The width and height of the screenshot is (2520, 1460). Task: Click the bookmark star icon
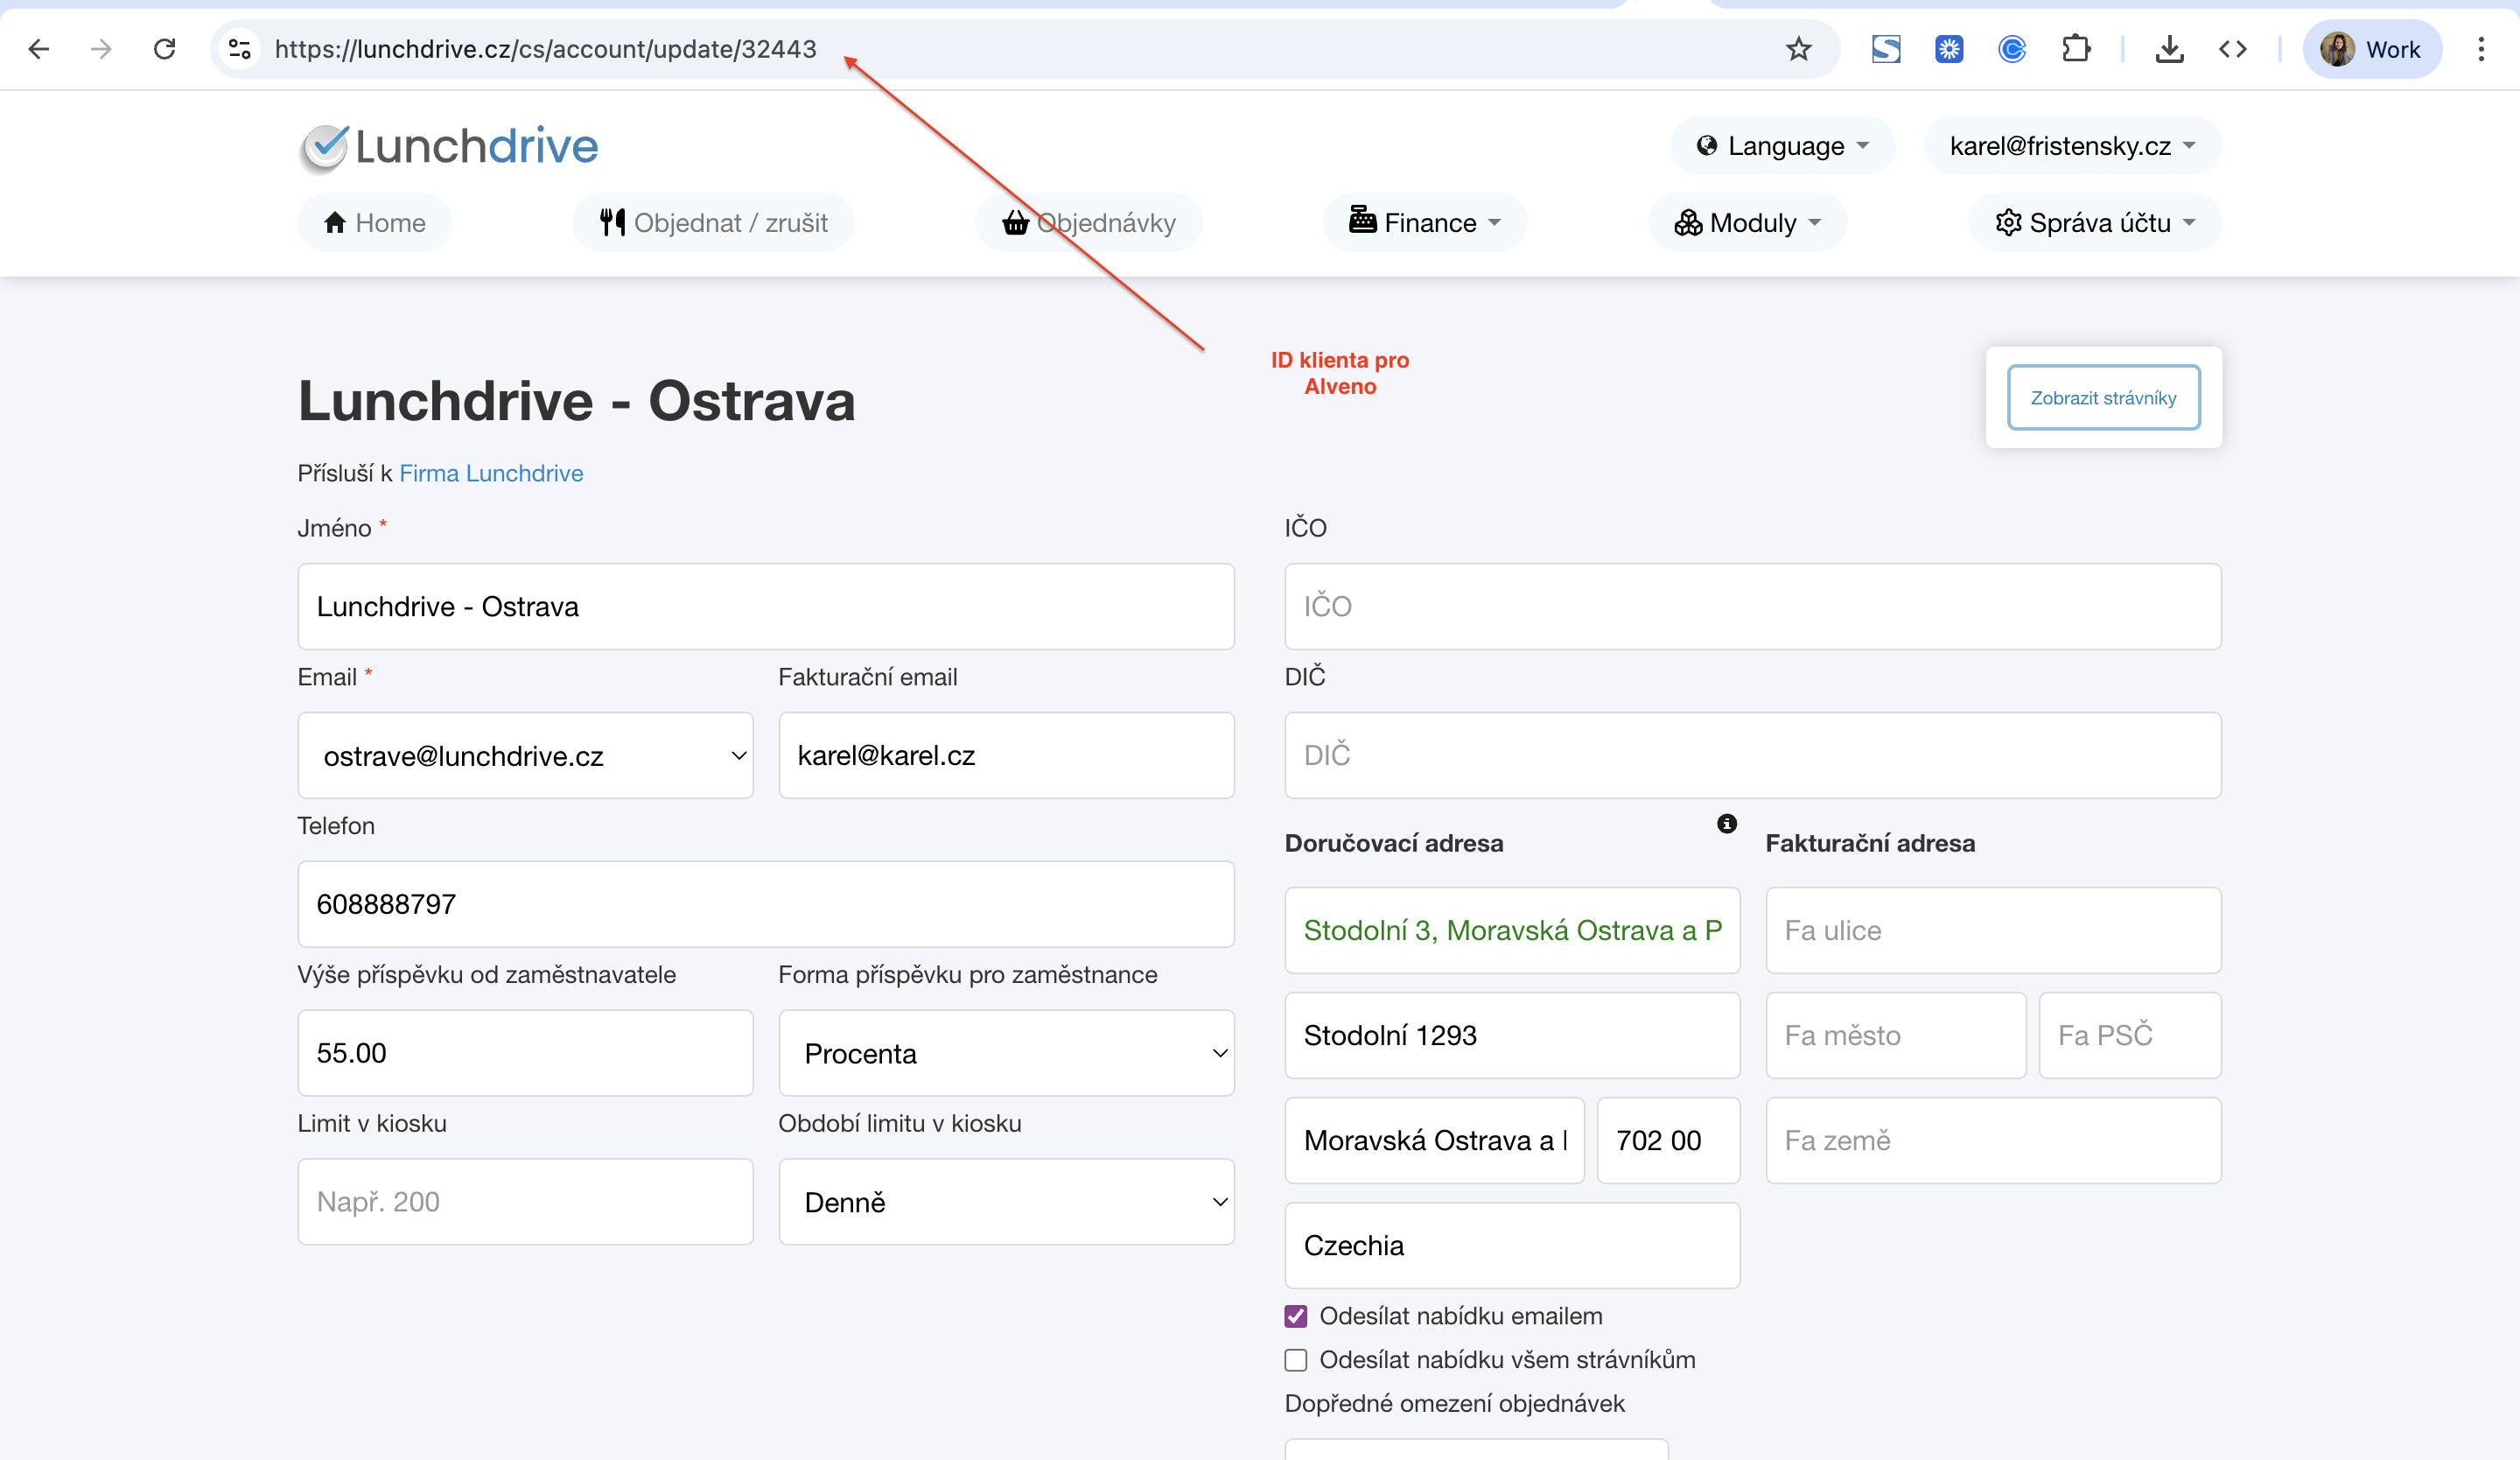tap(1798, 49)
